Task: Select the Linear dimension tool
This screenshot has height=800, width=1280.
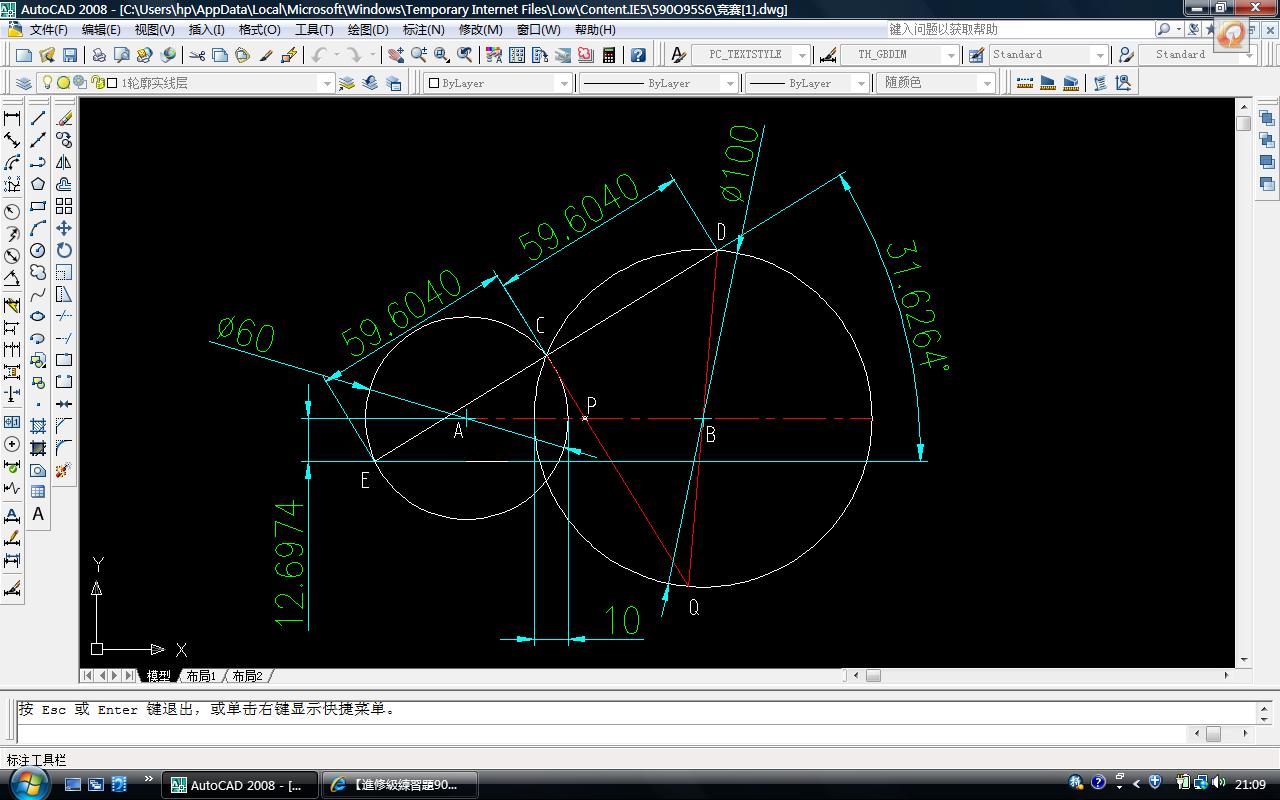Action: (12, 118)
